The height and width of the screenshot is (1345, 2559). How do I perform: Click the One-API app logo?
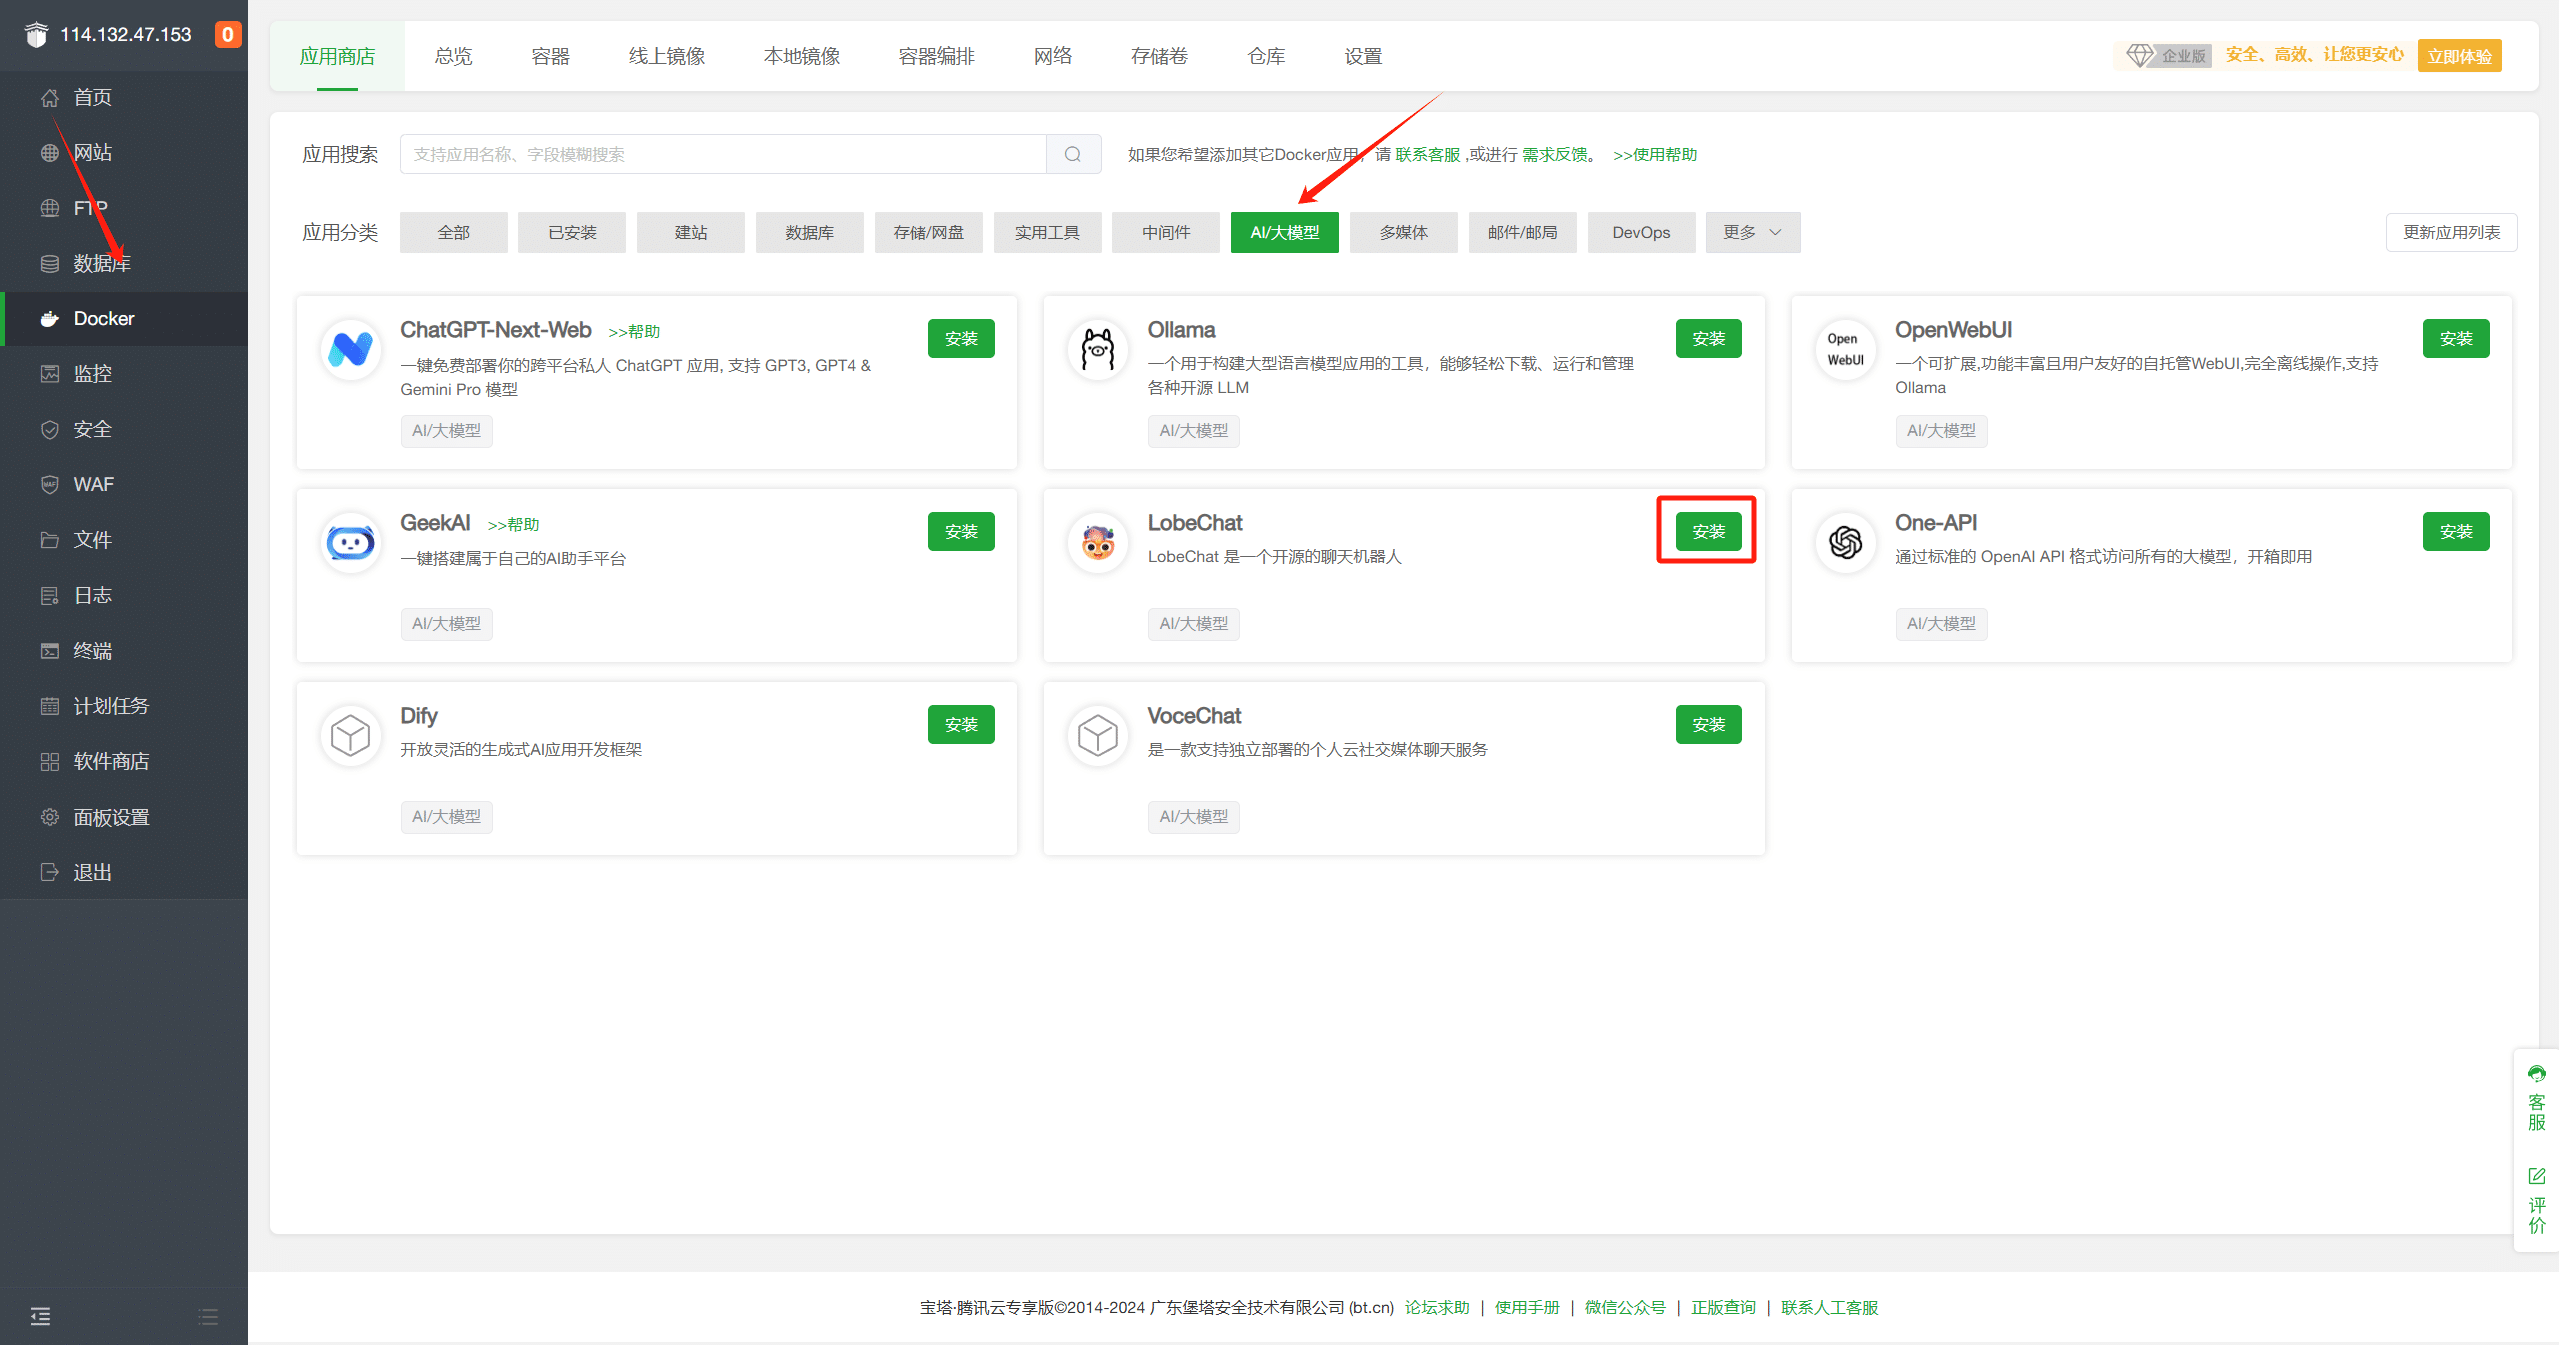pos(1843,542)
